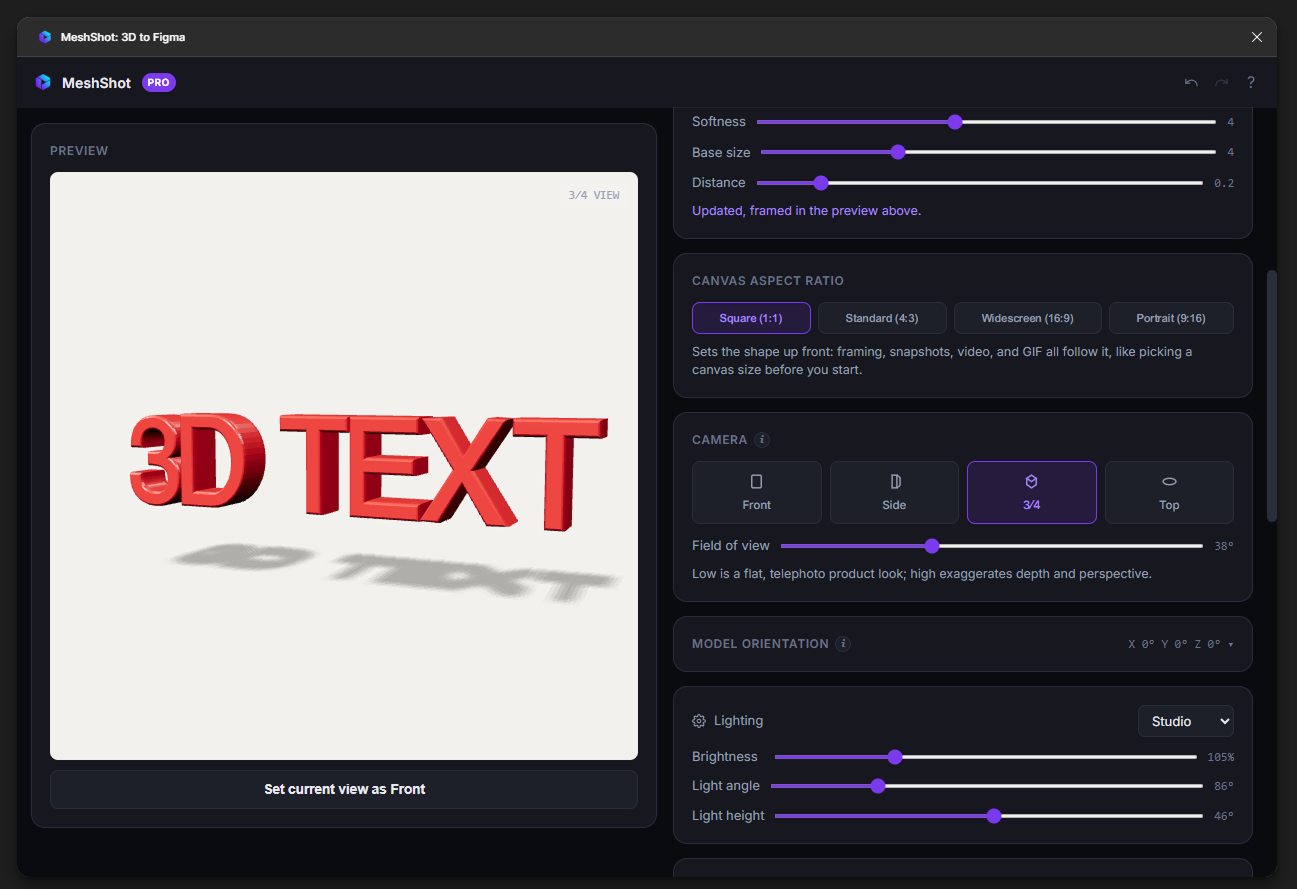Click the Field of view value 38°
The height and width of the screenshot is (889, 1297).
tap(1224, 546)
